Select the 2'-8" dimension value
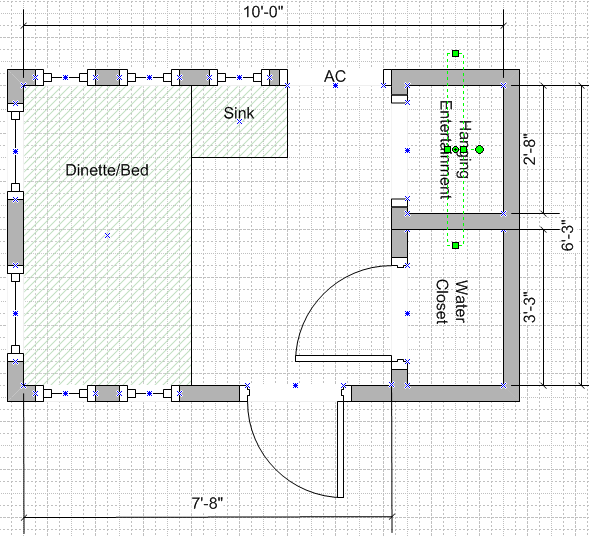The height and width of the screenshot is (537, 589). [x=529, y=149]
